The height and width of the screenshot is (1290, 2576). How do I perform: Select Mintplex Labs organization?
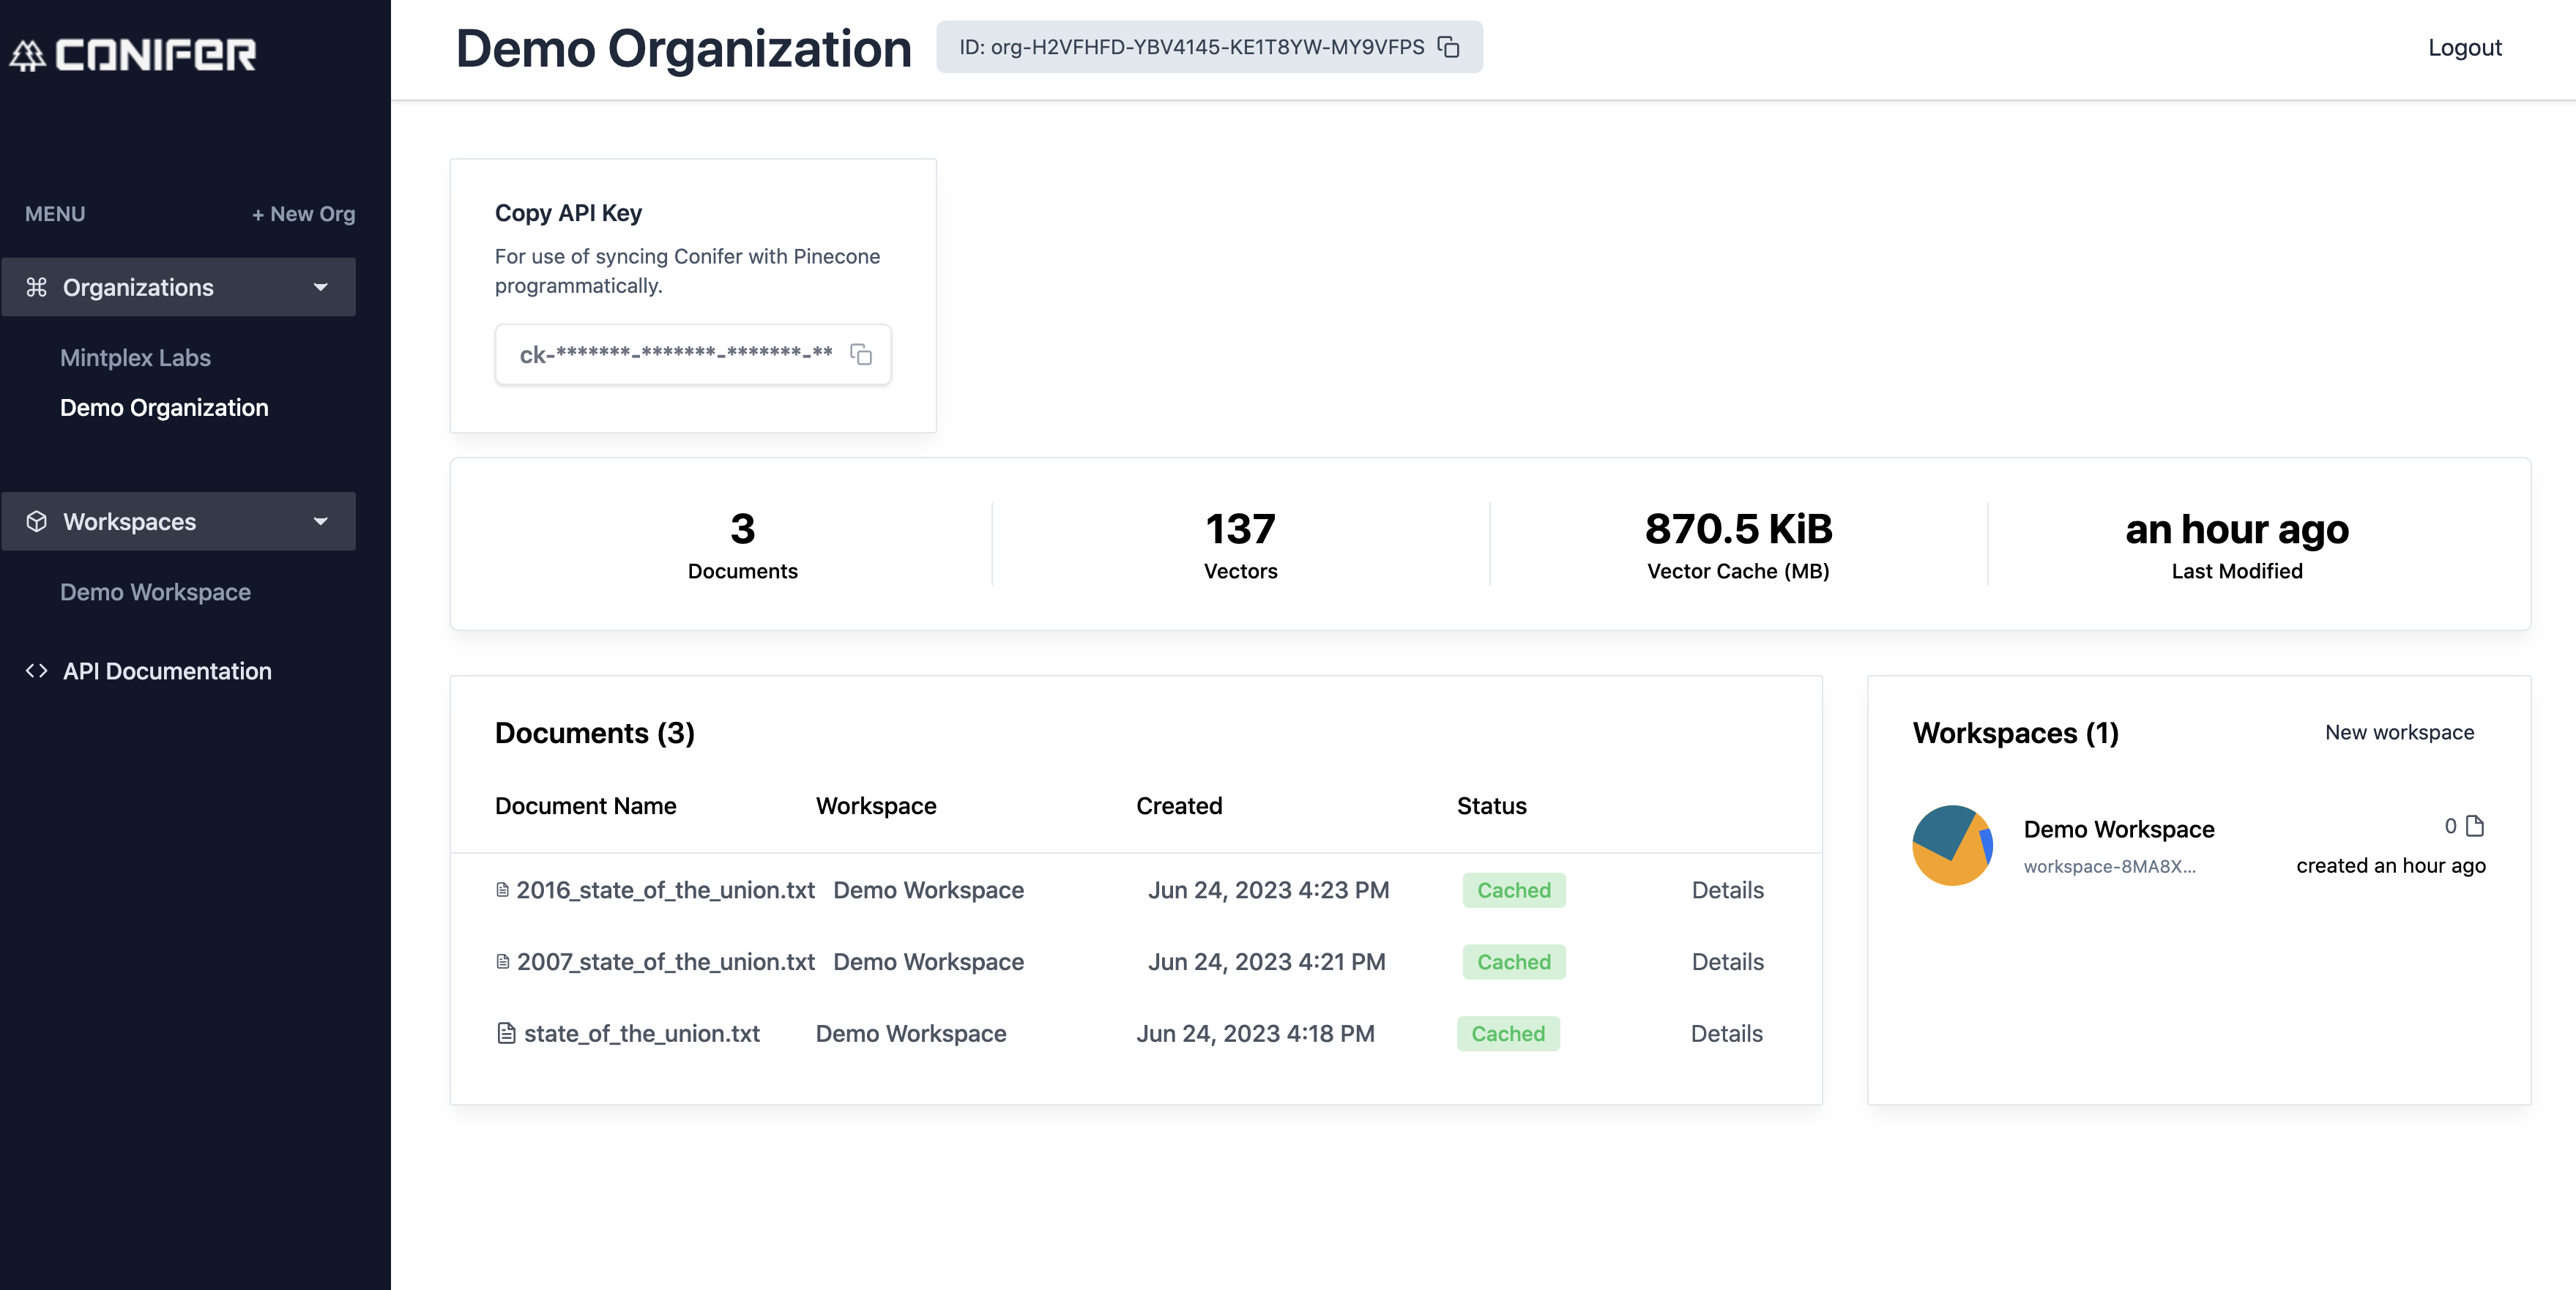tap(135, 358)
